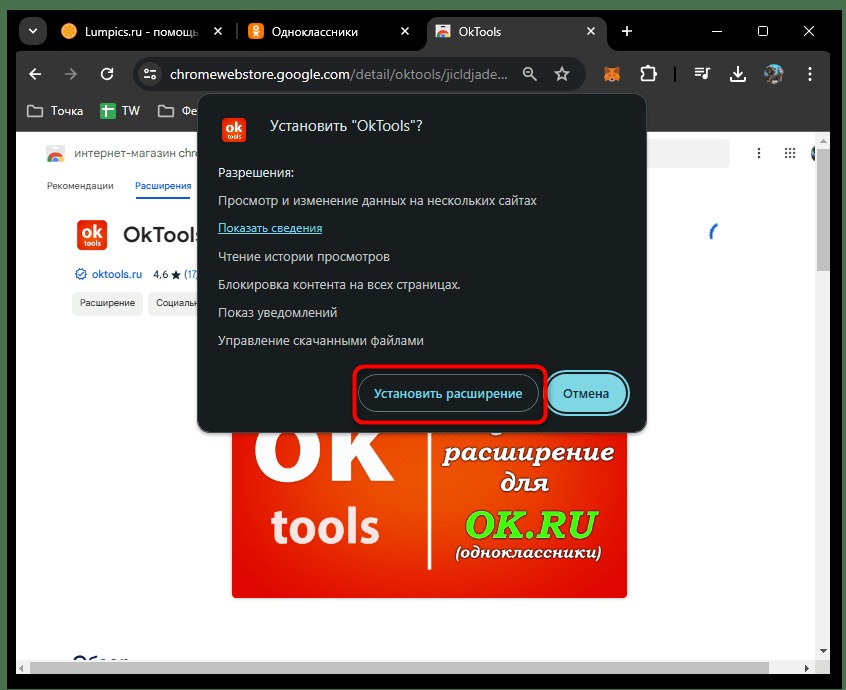Click the Расширение category chip
Viewport: 846px width, 690px height.
pos(107,303)
